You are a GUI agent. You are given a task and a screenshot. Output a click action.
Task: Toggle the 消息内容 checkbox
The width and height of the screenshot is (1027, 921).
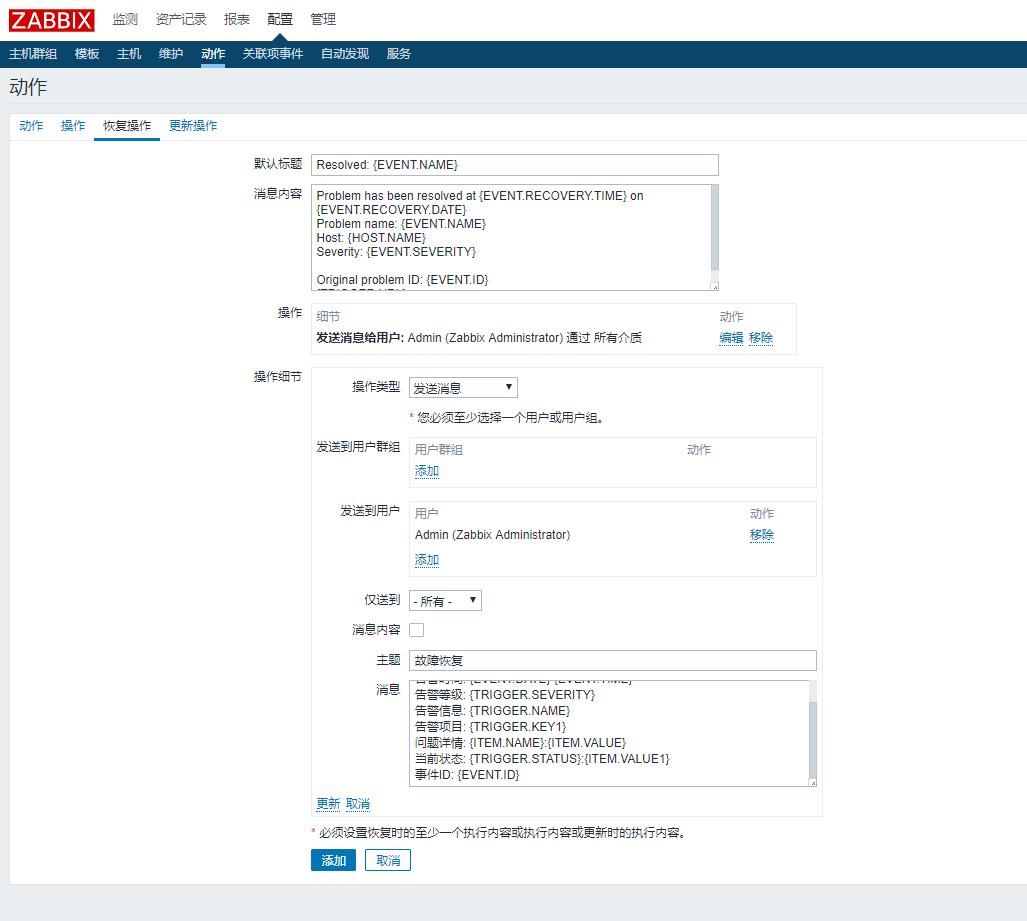pyautogui.click(x=417, y=630)
